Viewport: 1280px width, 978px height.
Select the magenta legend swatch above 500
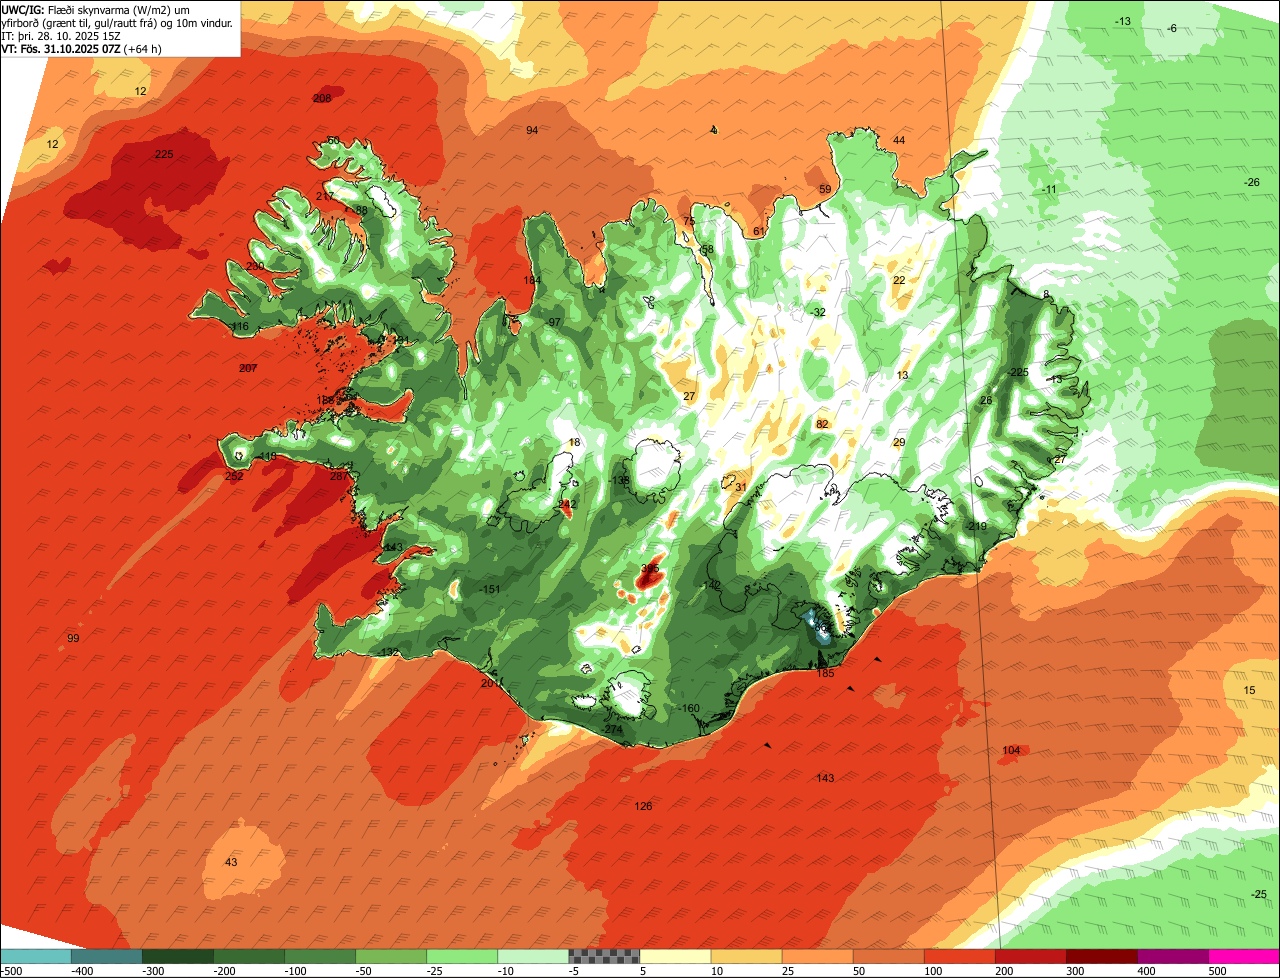pyautogui.click(x=1244, y=957)
